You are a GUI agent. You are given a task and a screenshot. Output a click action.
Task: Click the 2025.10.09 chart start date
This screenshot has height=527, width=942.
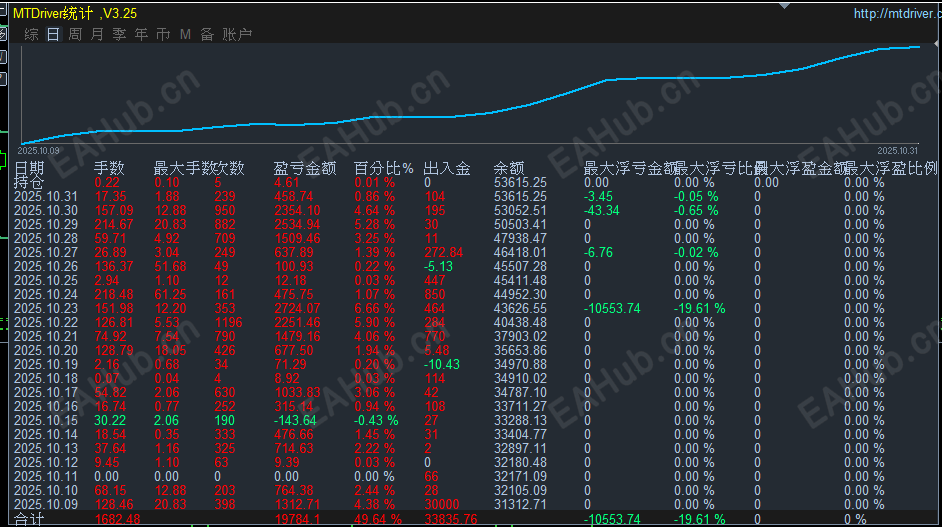(38, 151)
